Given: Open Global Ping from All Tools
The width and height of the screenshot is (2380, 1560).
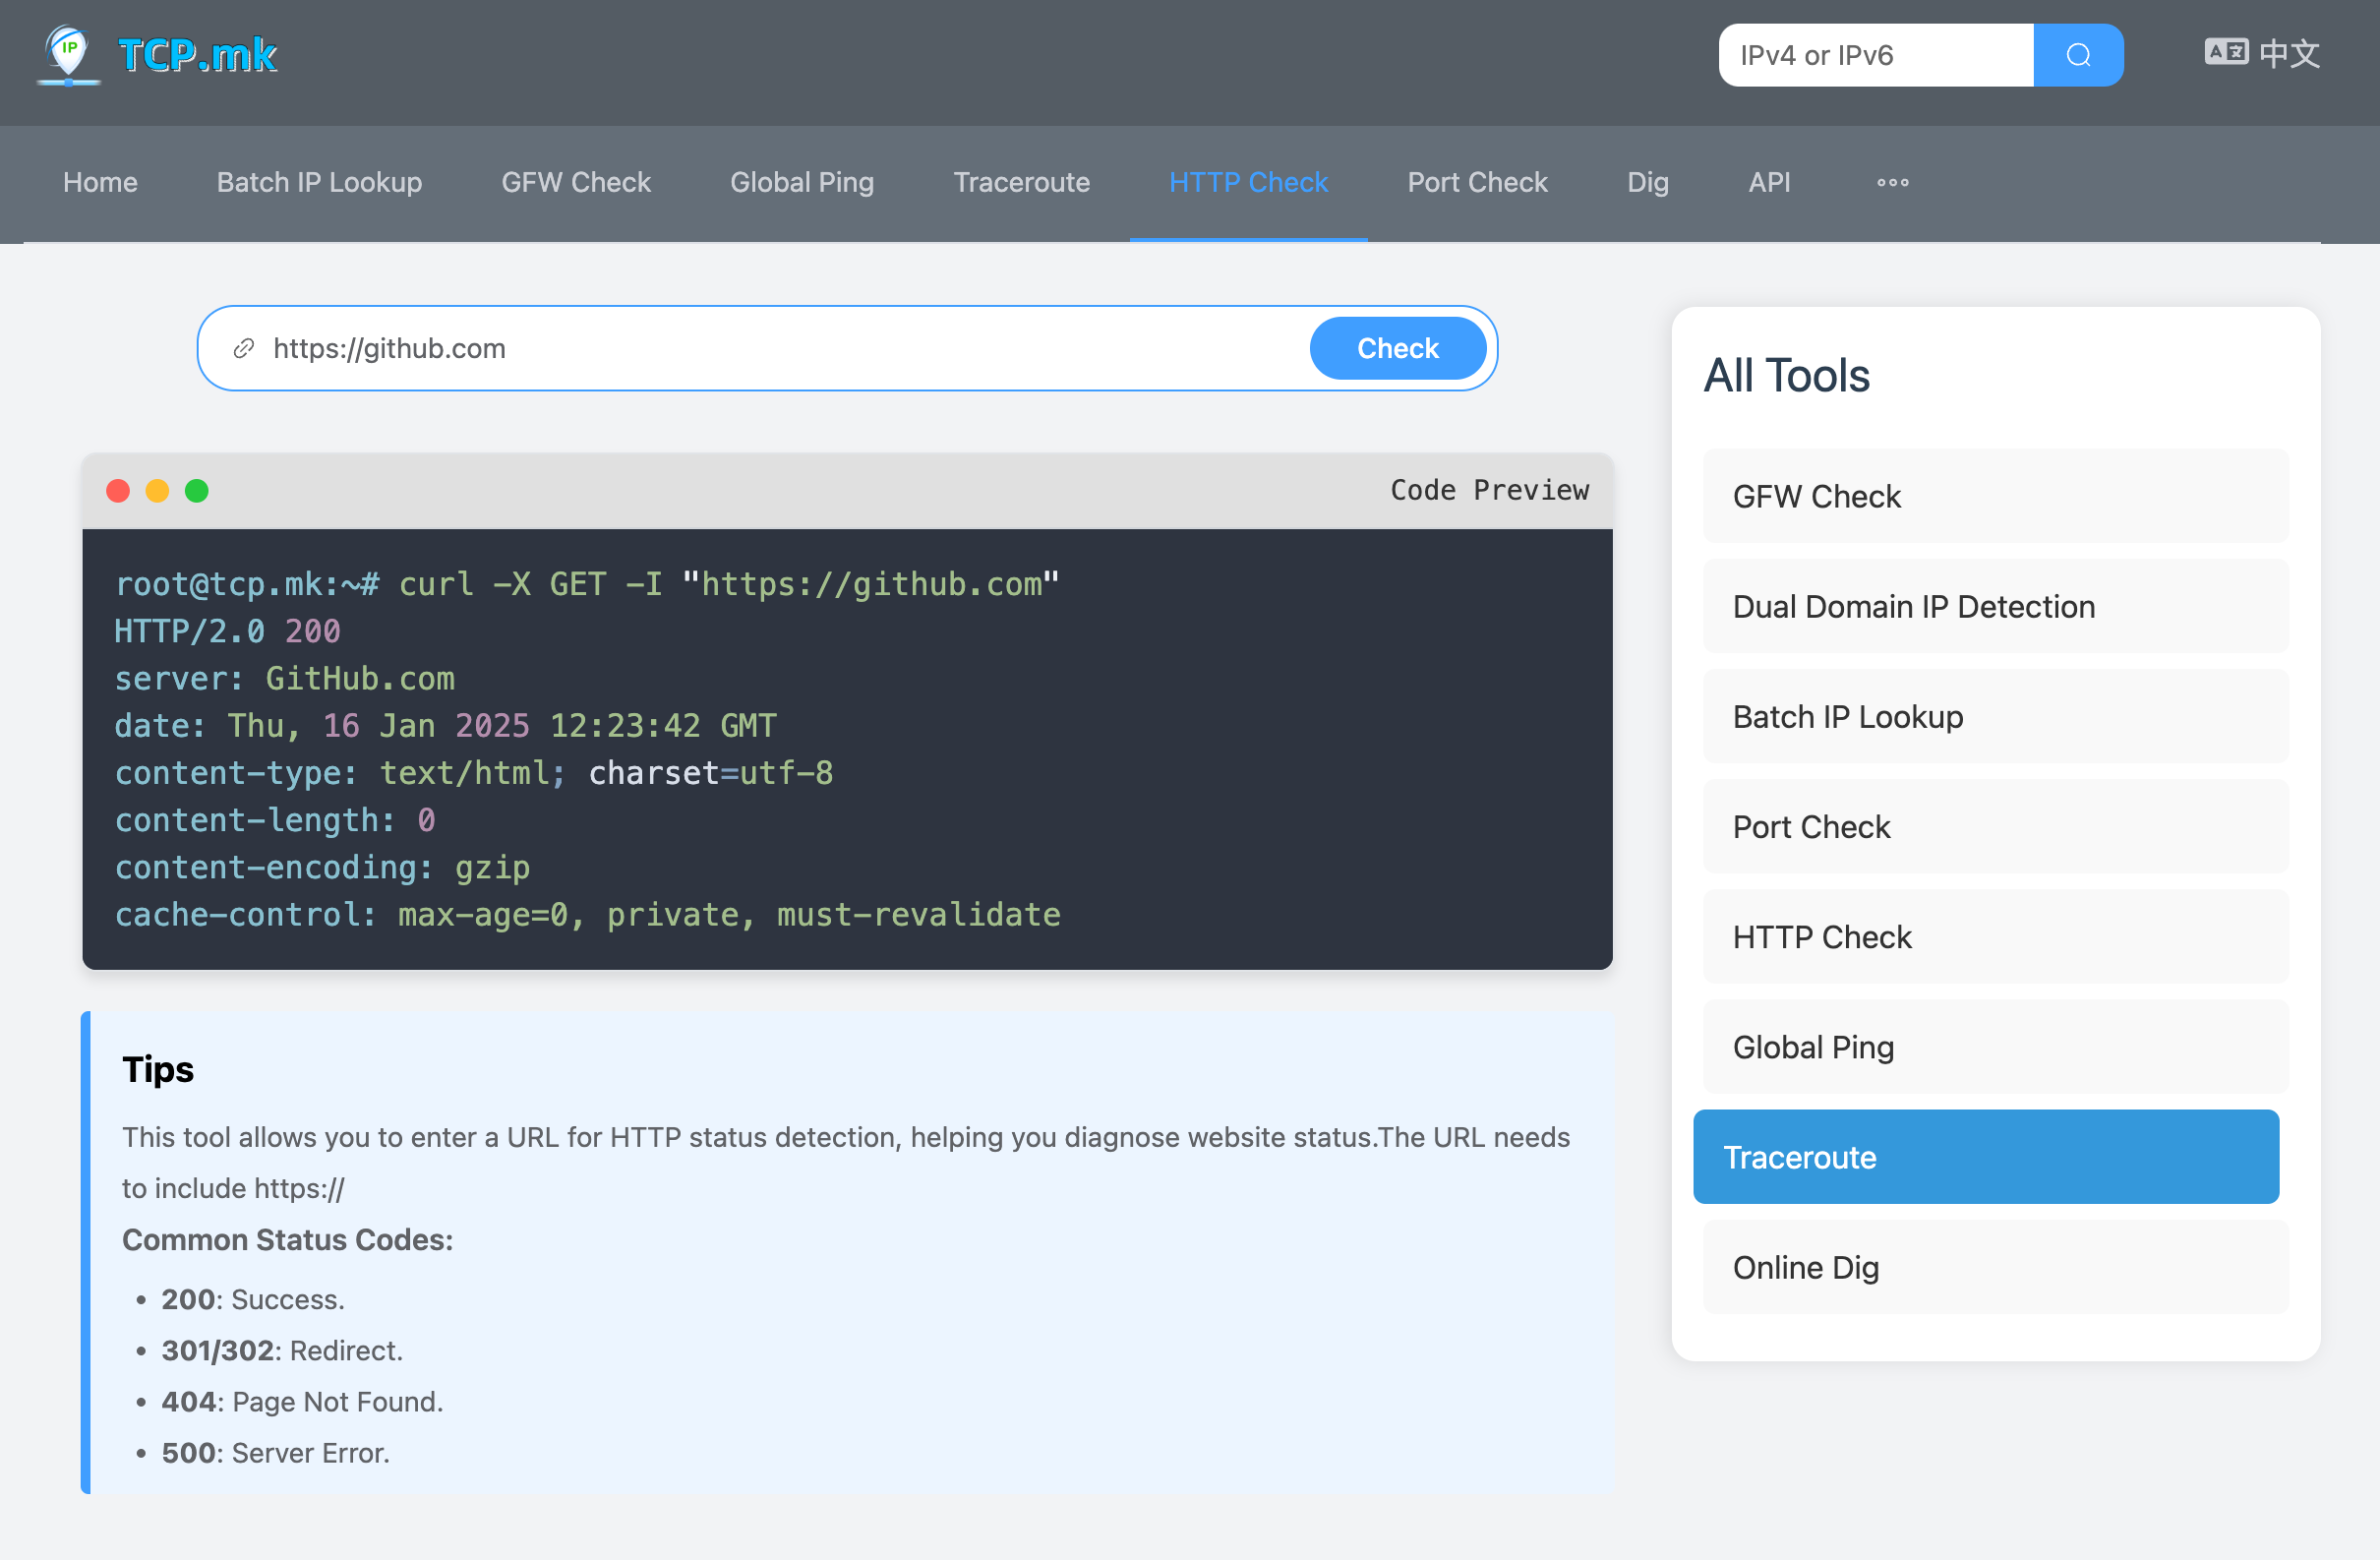Looking at the screenshot, I should (x=1995, y=1046).
